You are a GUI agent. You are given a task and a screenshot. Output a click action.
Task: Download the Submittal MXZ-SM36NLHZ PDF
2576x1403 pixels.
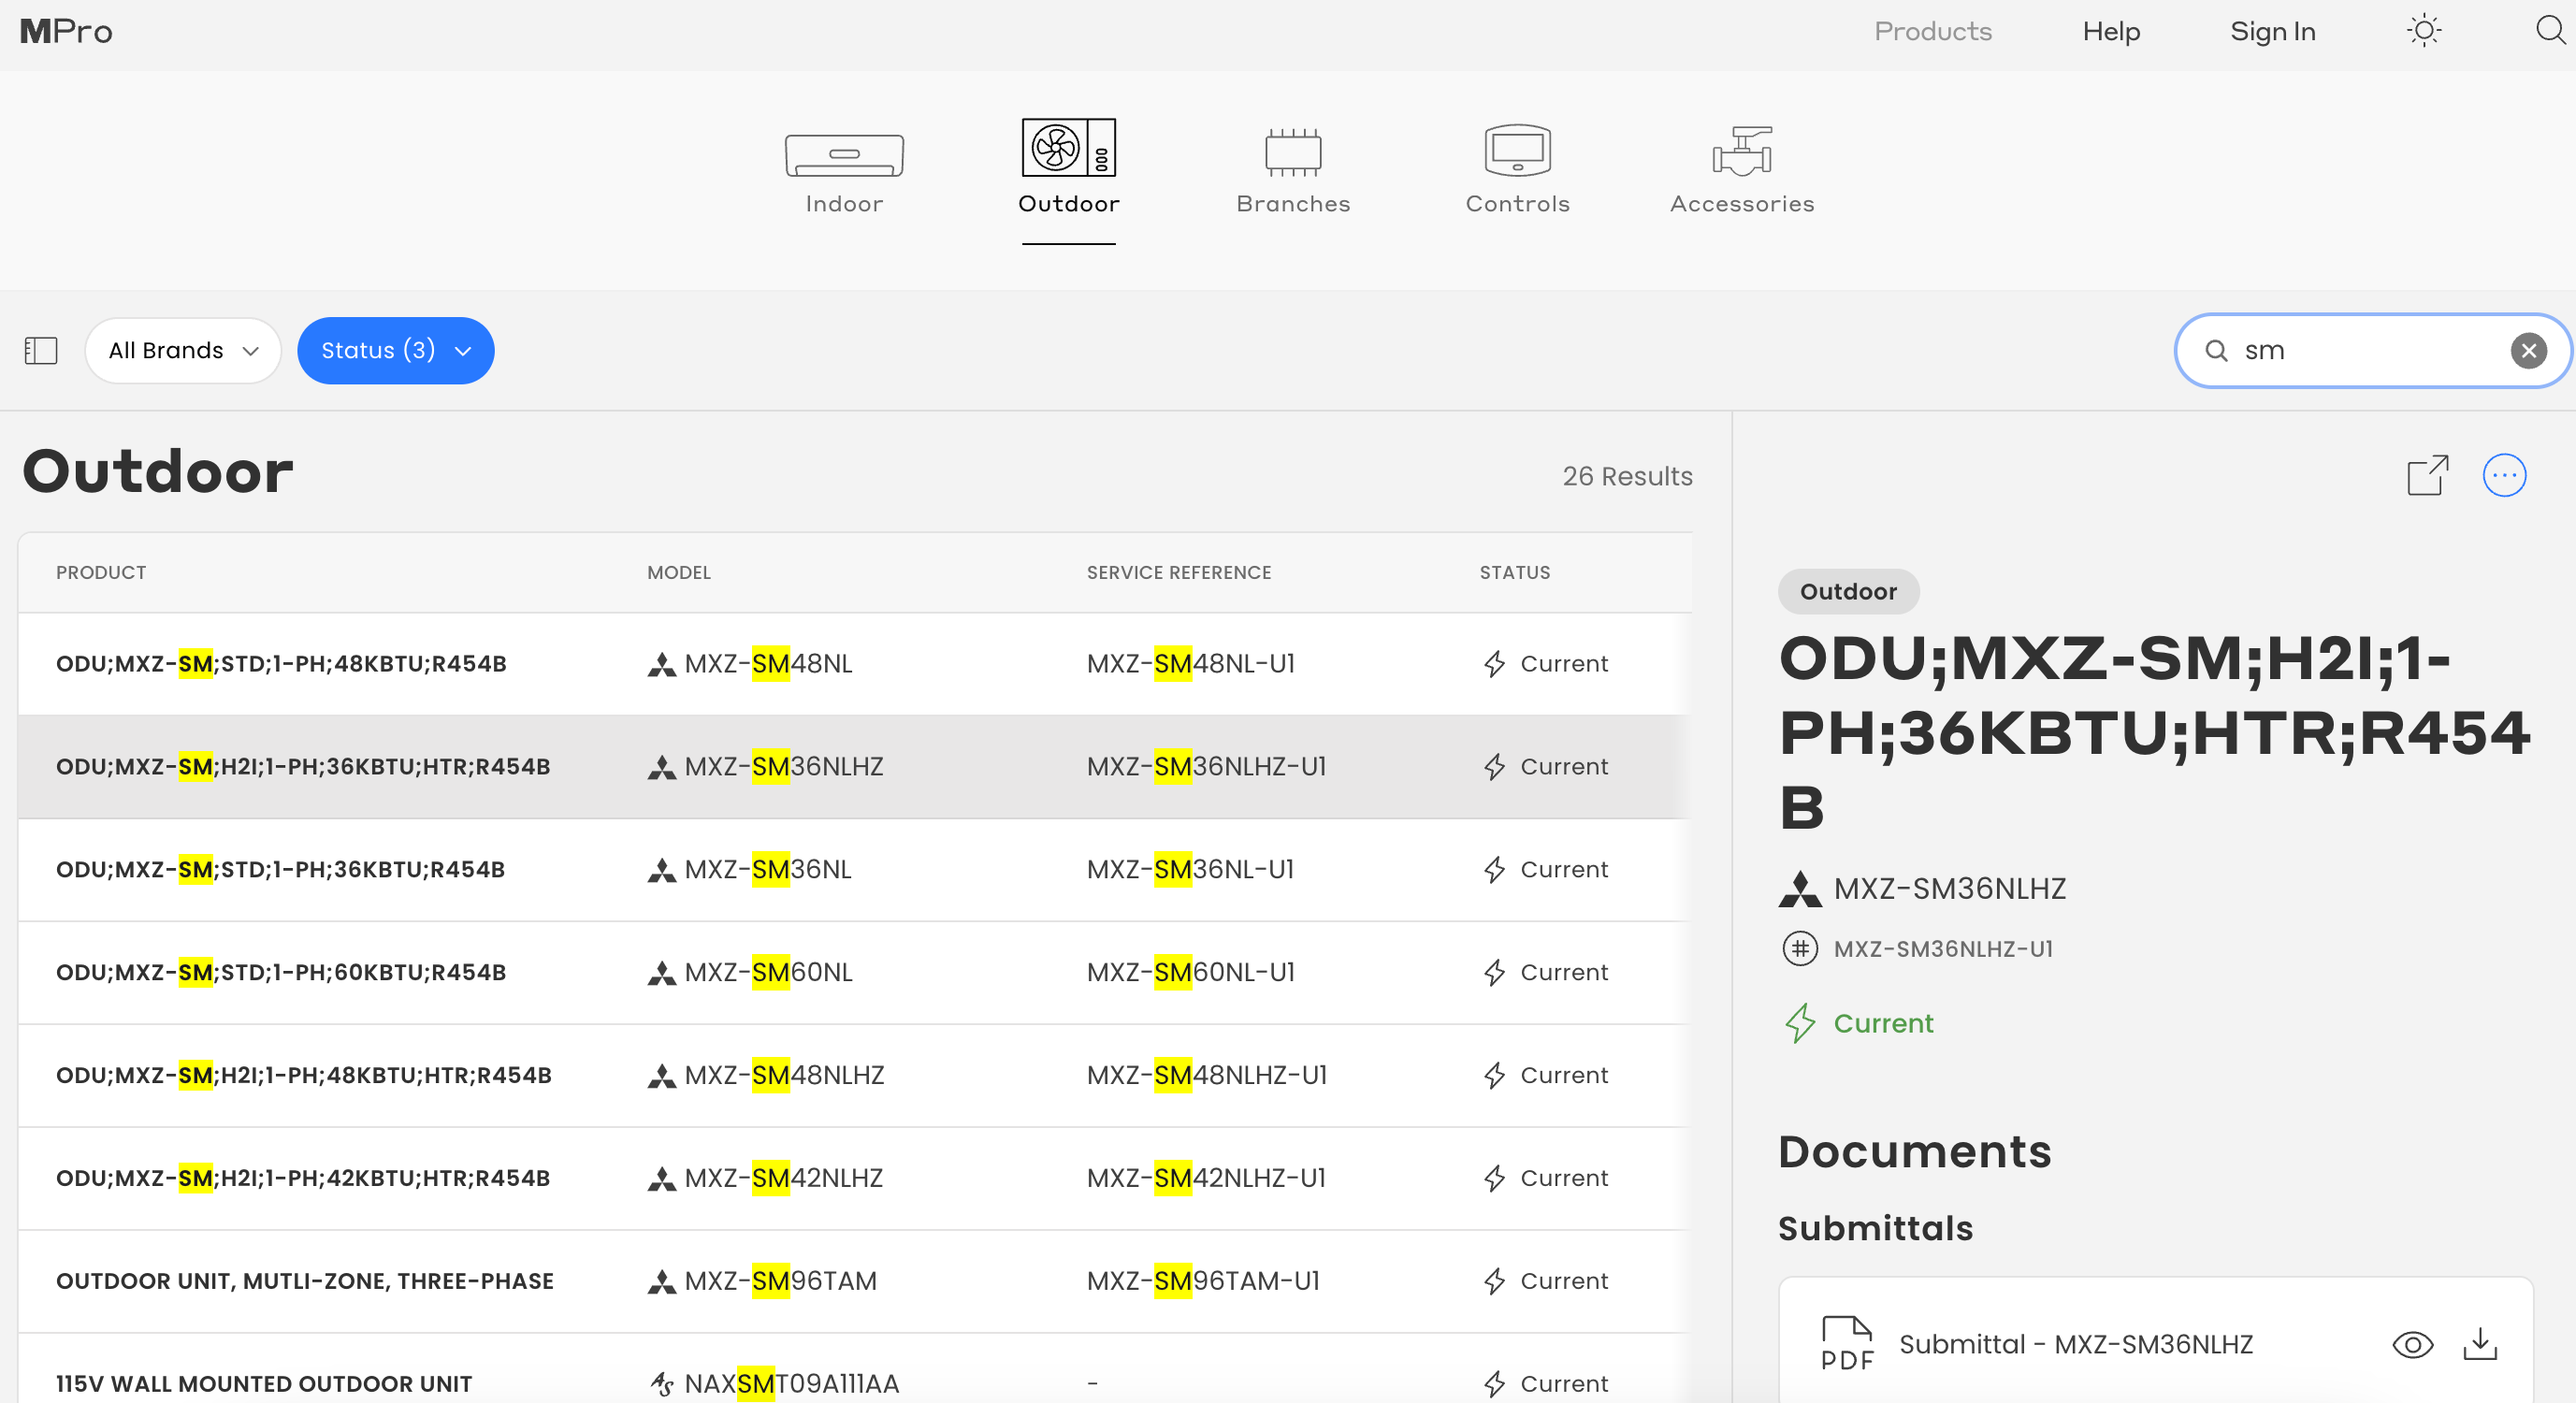(2479, 1344)
